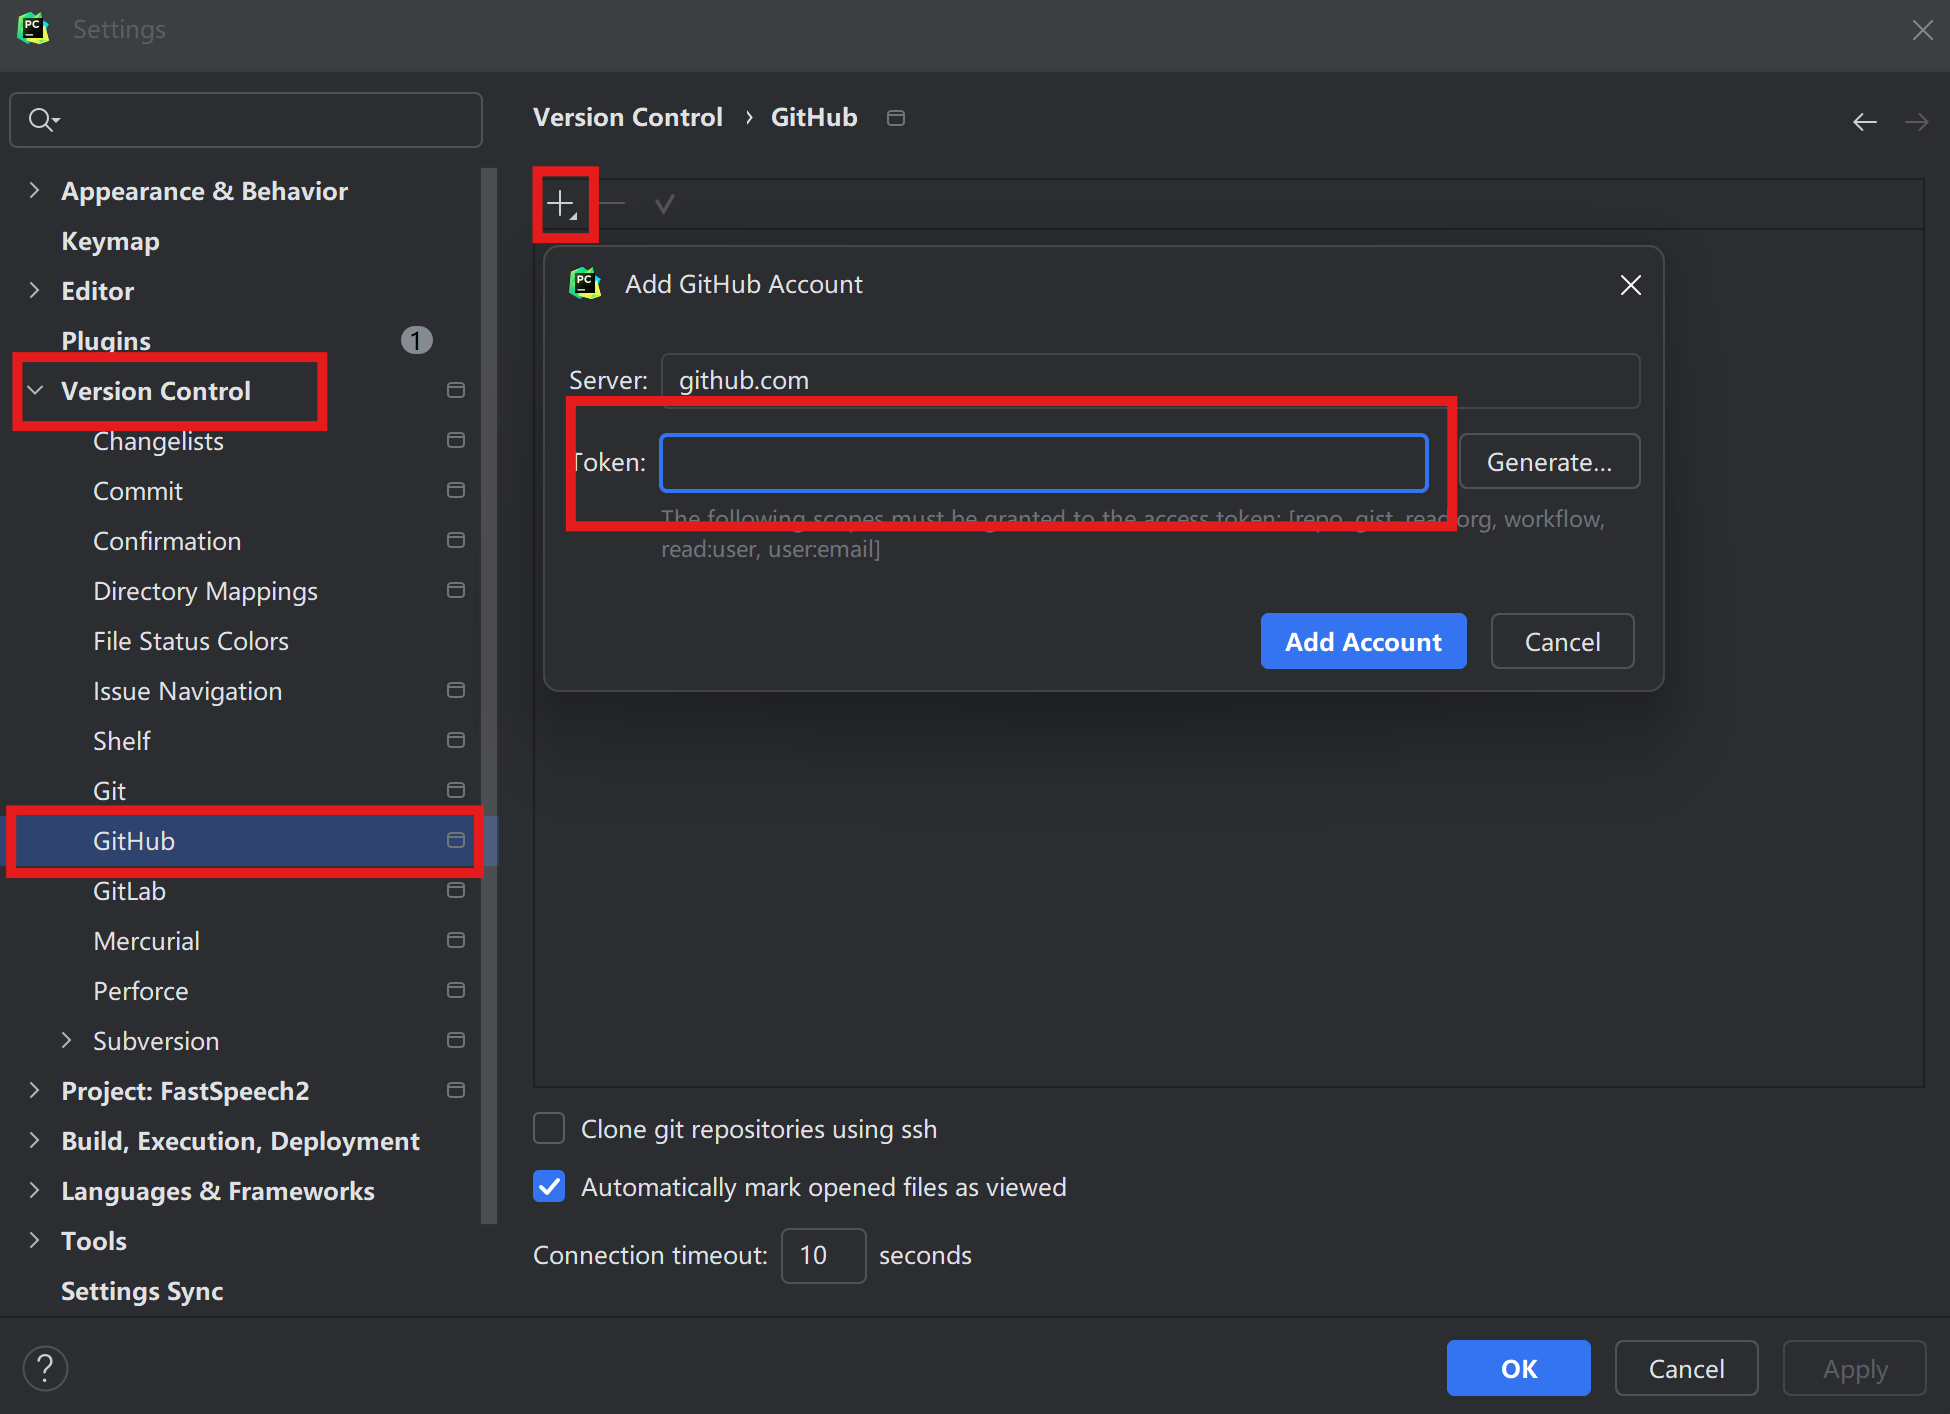Image resolution: width=1950 pixels, height=1414 pixels.
Task: Click the Connection timeout input field
Action: tap(822, 1255)
